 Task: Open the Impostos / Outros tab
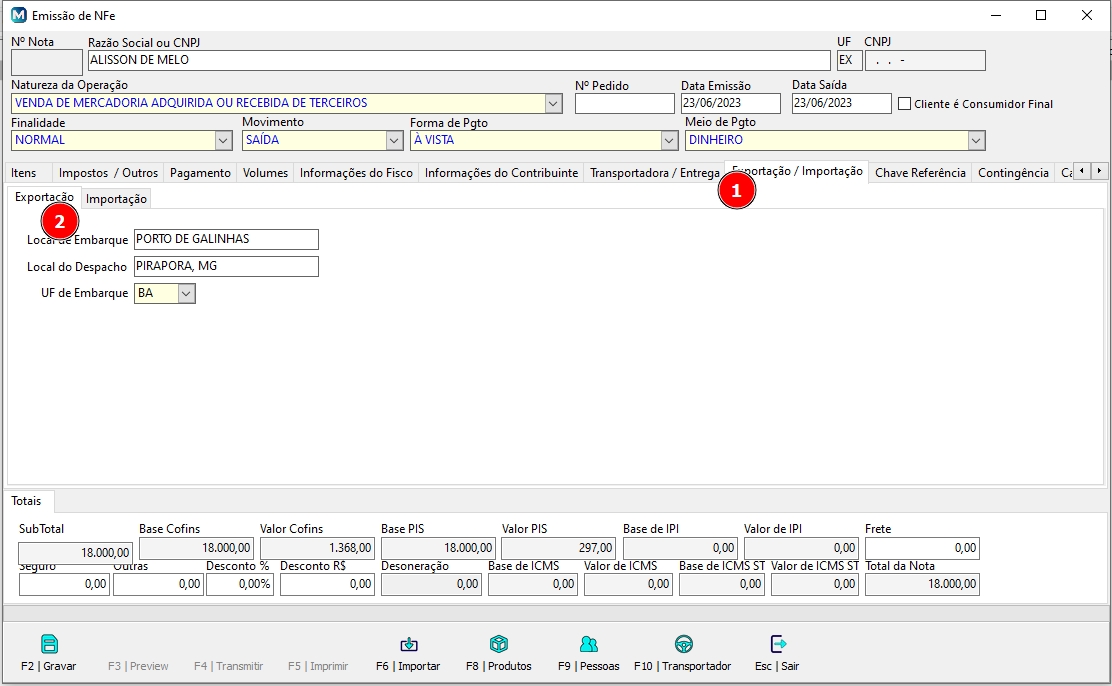108,173
